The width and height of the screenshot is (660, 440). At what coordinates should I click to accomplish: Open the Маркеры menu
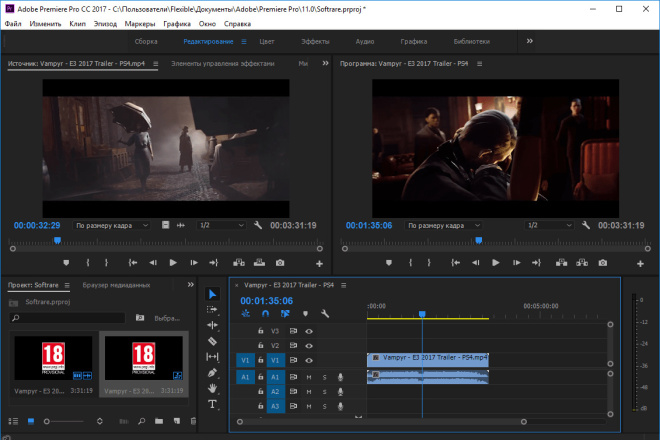pos(140,24)
